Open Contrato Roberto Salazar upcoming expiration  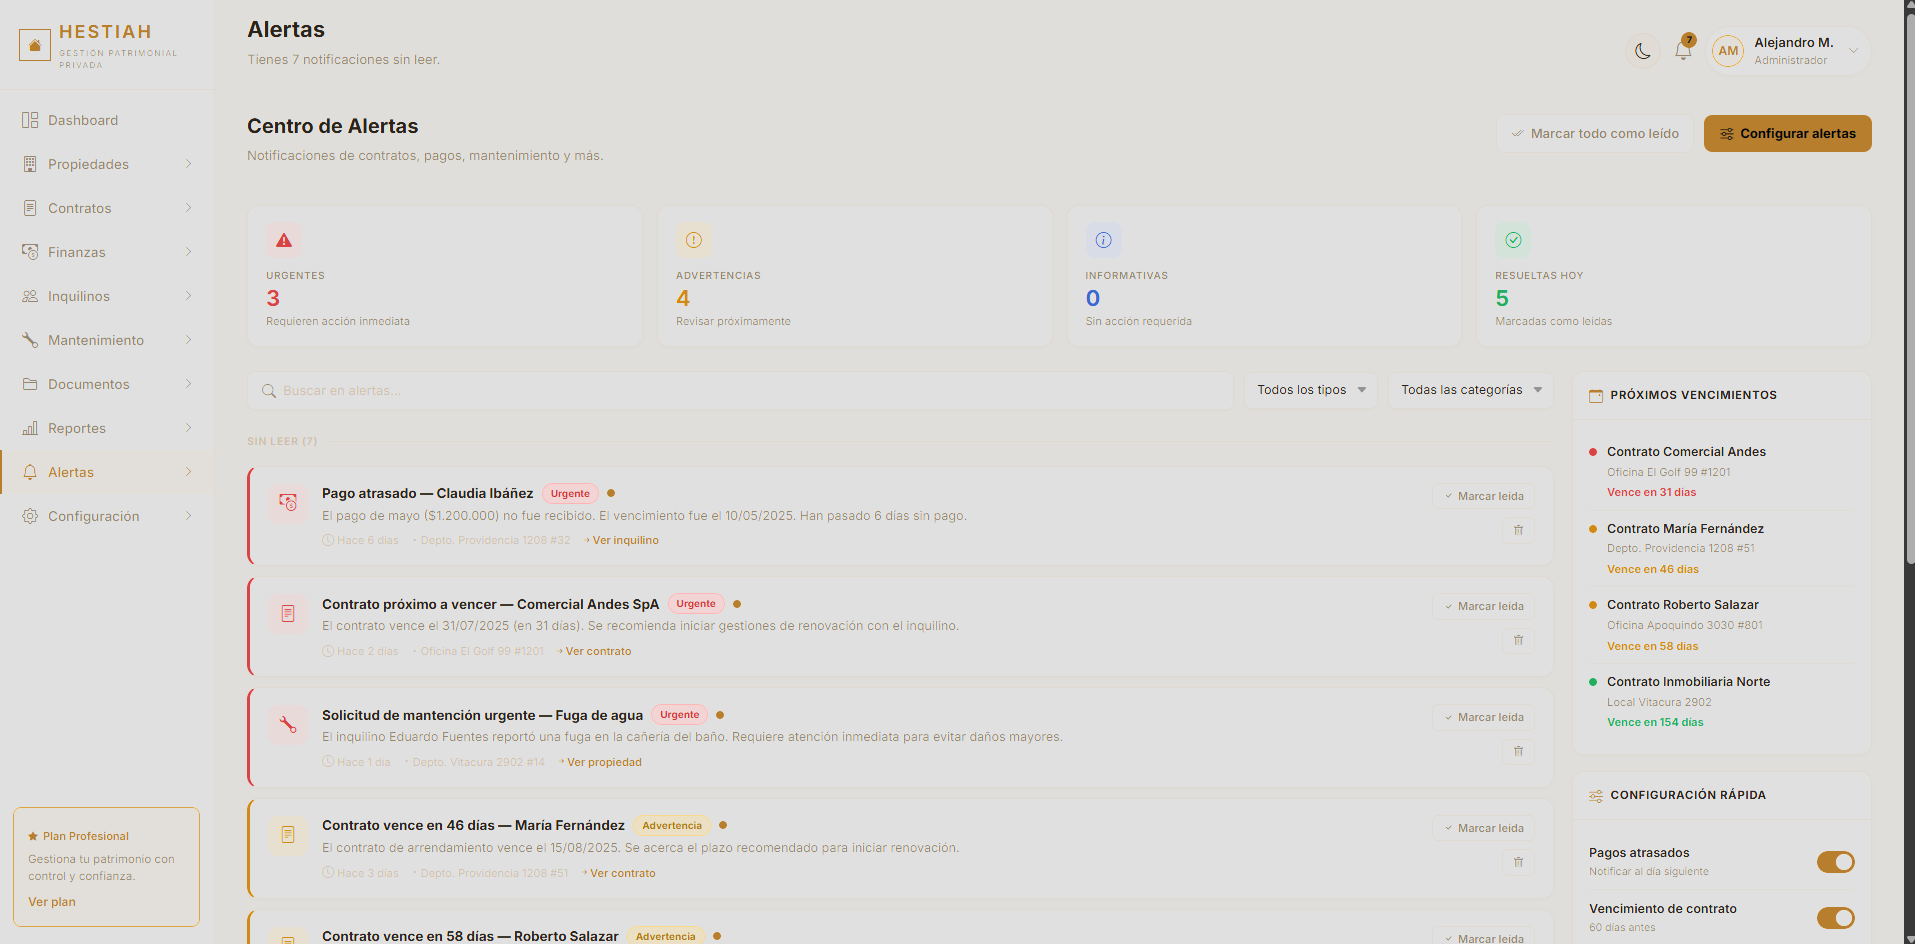click(x=1721, y=625)
